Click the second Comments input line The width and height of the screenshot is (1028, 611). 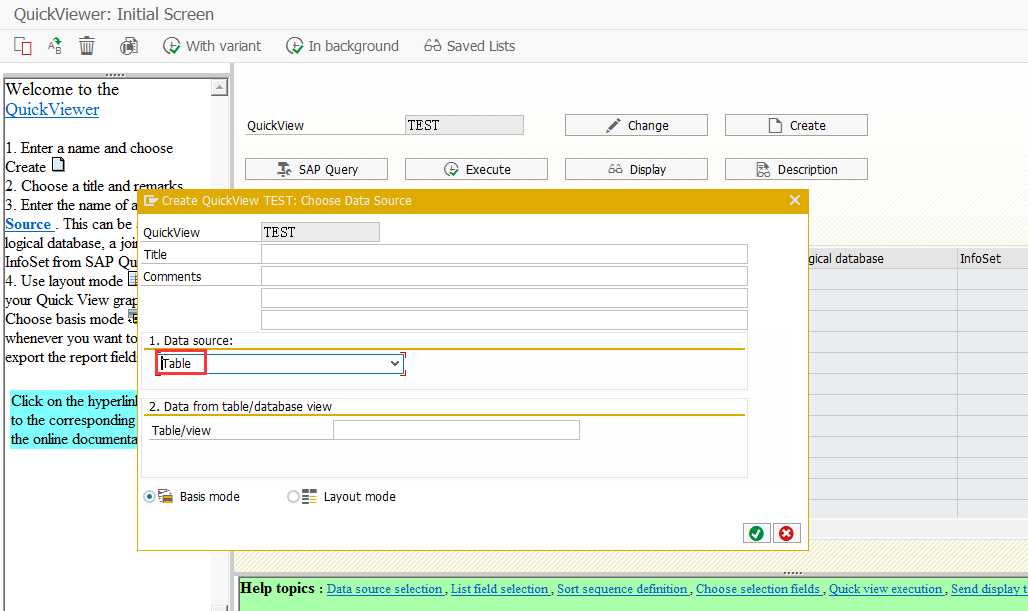coord(504,298)
